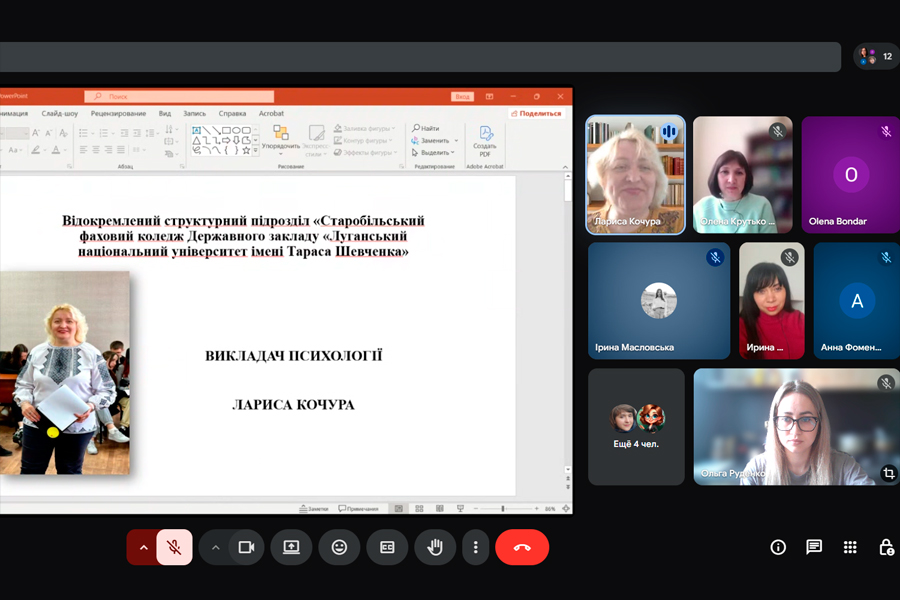
Task: Open ribbon display options icon in title bar
Action: pyautogui.click(x=490, y=96)
